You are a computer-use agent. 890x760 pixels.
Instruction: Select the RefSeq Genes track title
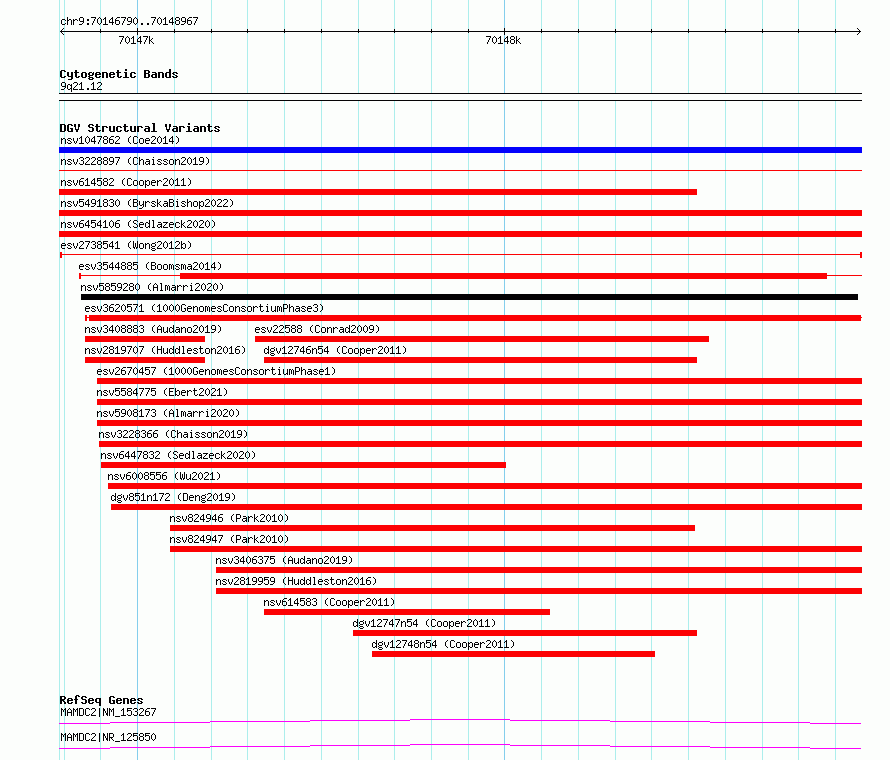[101, 700]
